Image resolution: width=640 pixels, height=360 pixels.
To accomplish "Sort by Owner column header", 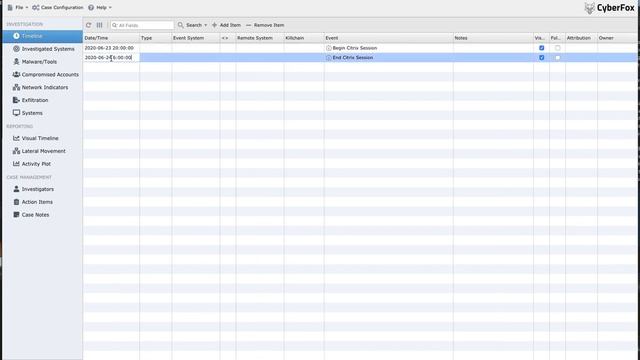I will pyautogui.click(x=618, y=38).
